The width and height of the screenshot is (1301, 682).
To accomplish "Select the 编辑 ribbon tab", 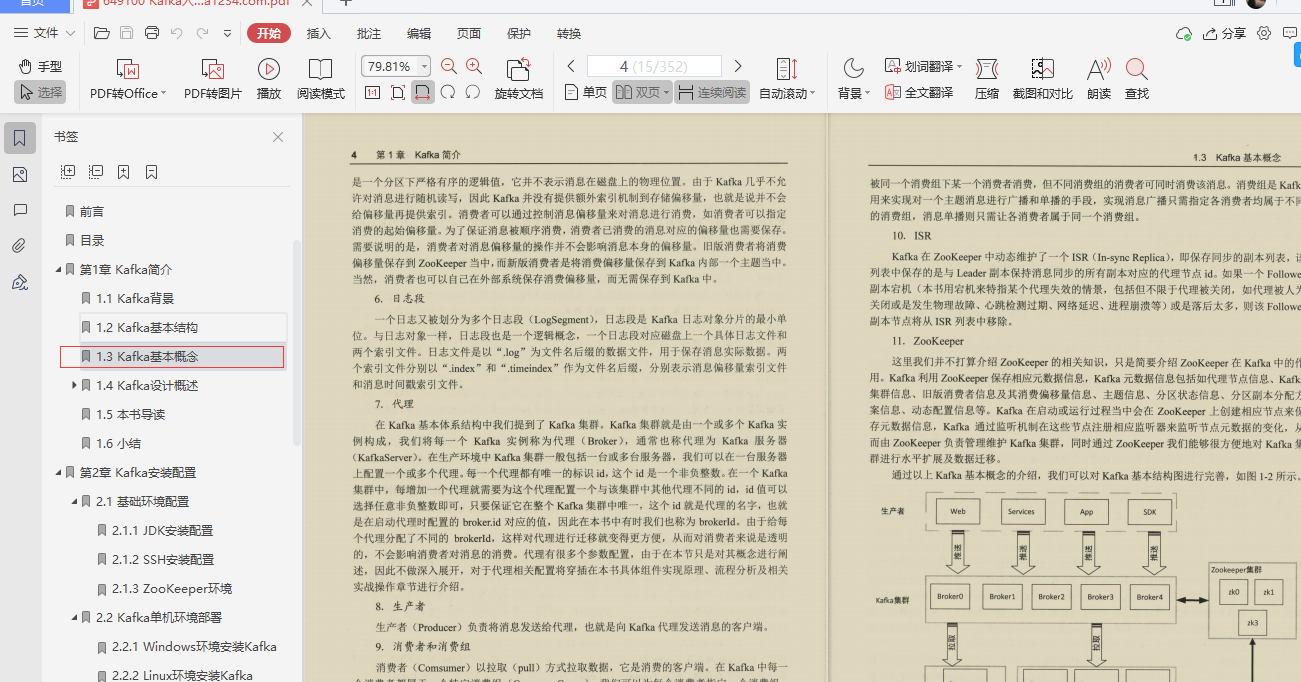I will click(x=419, y=33).
